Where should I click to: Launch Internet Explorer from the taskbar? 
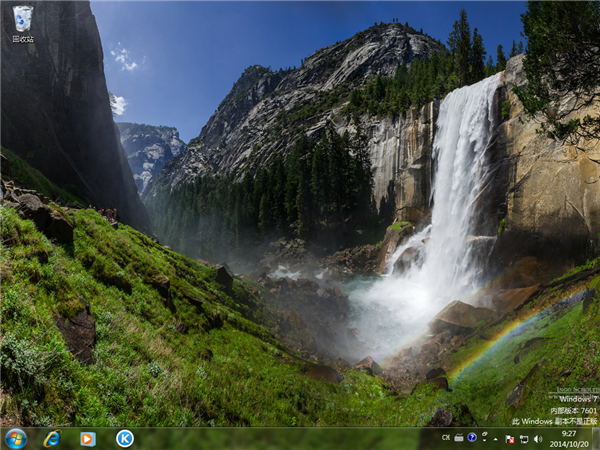point(52,438)
